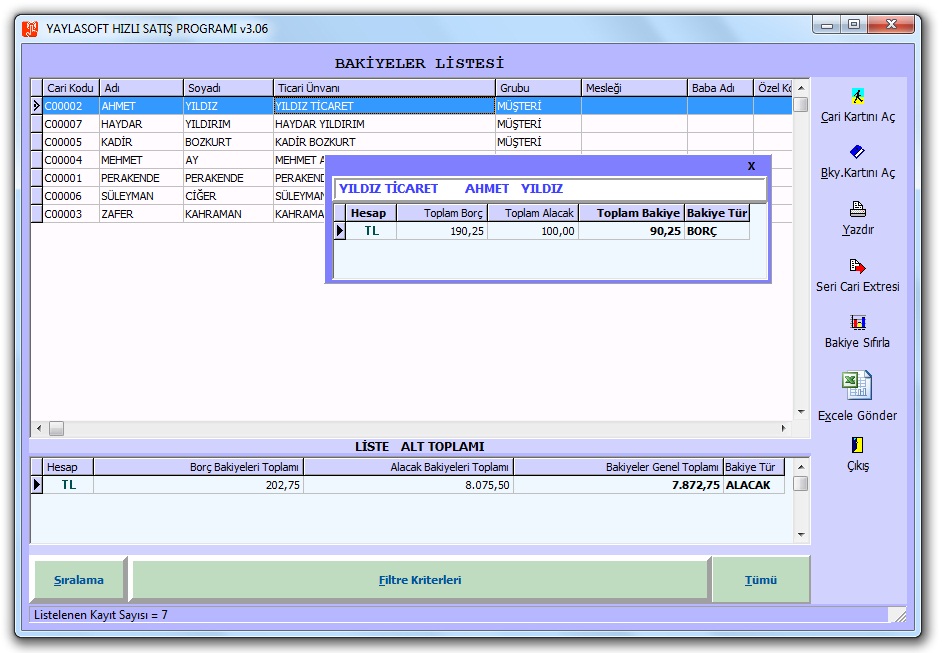Click the horizontal scrollbar left arrow
This screenshot has height=653, width=943.
[39, 428]
